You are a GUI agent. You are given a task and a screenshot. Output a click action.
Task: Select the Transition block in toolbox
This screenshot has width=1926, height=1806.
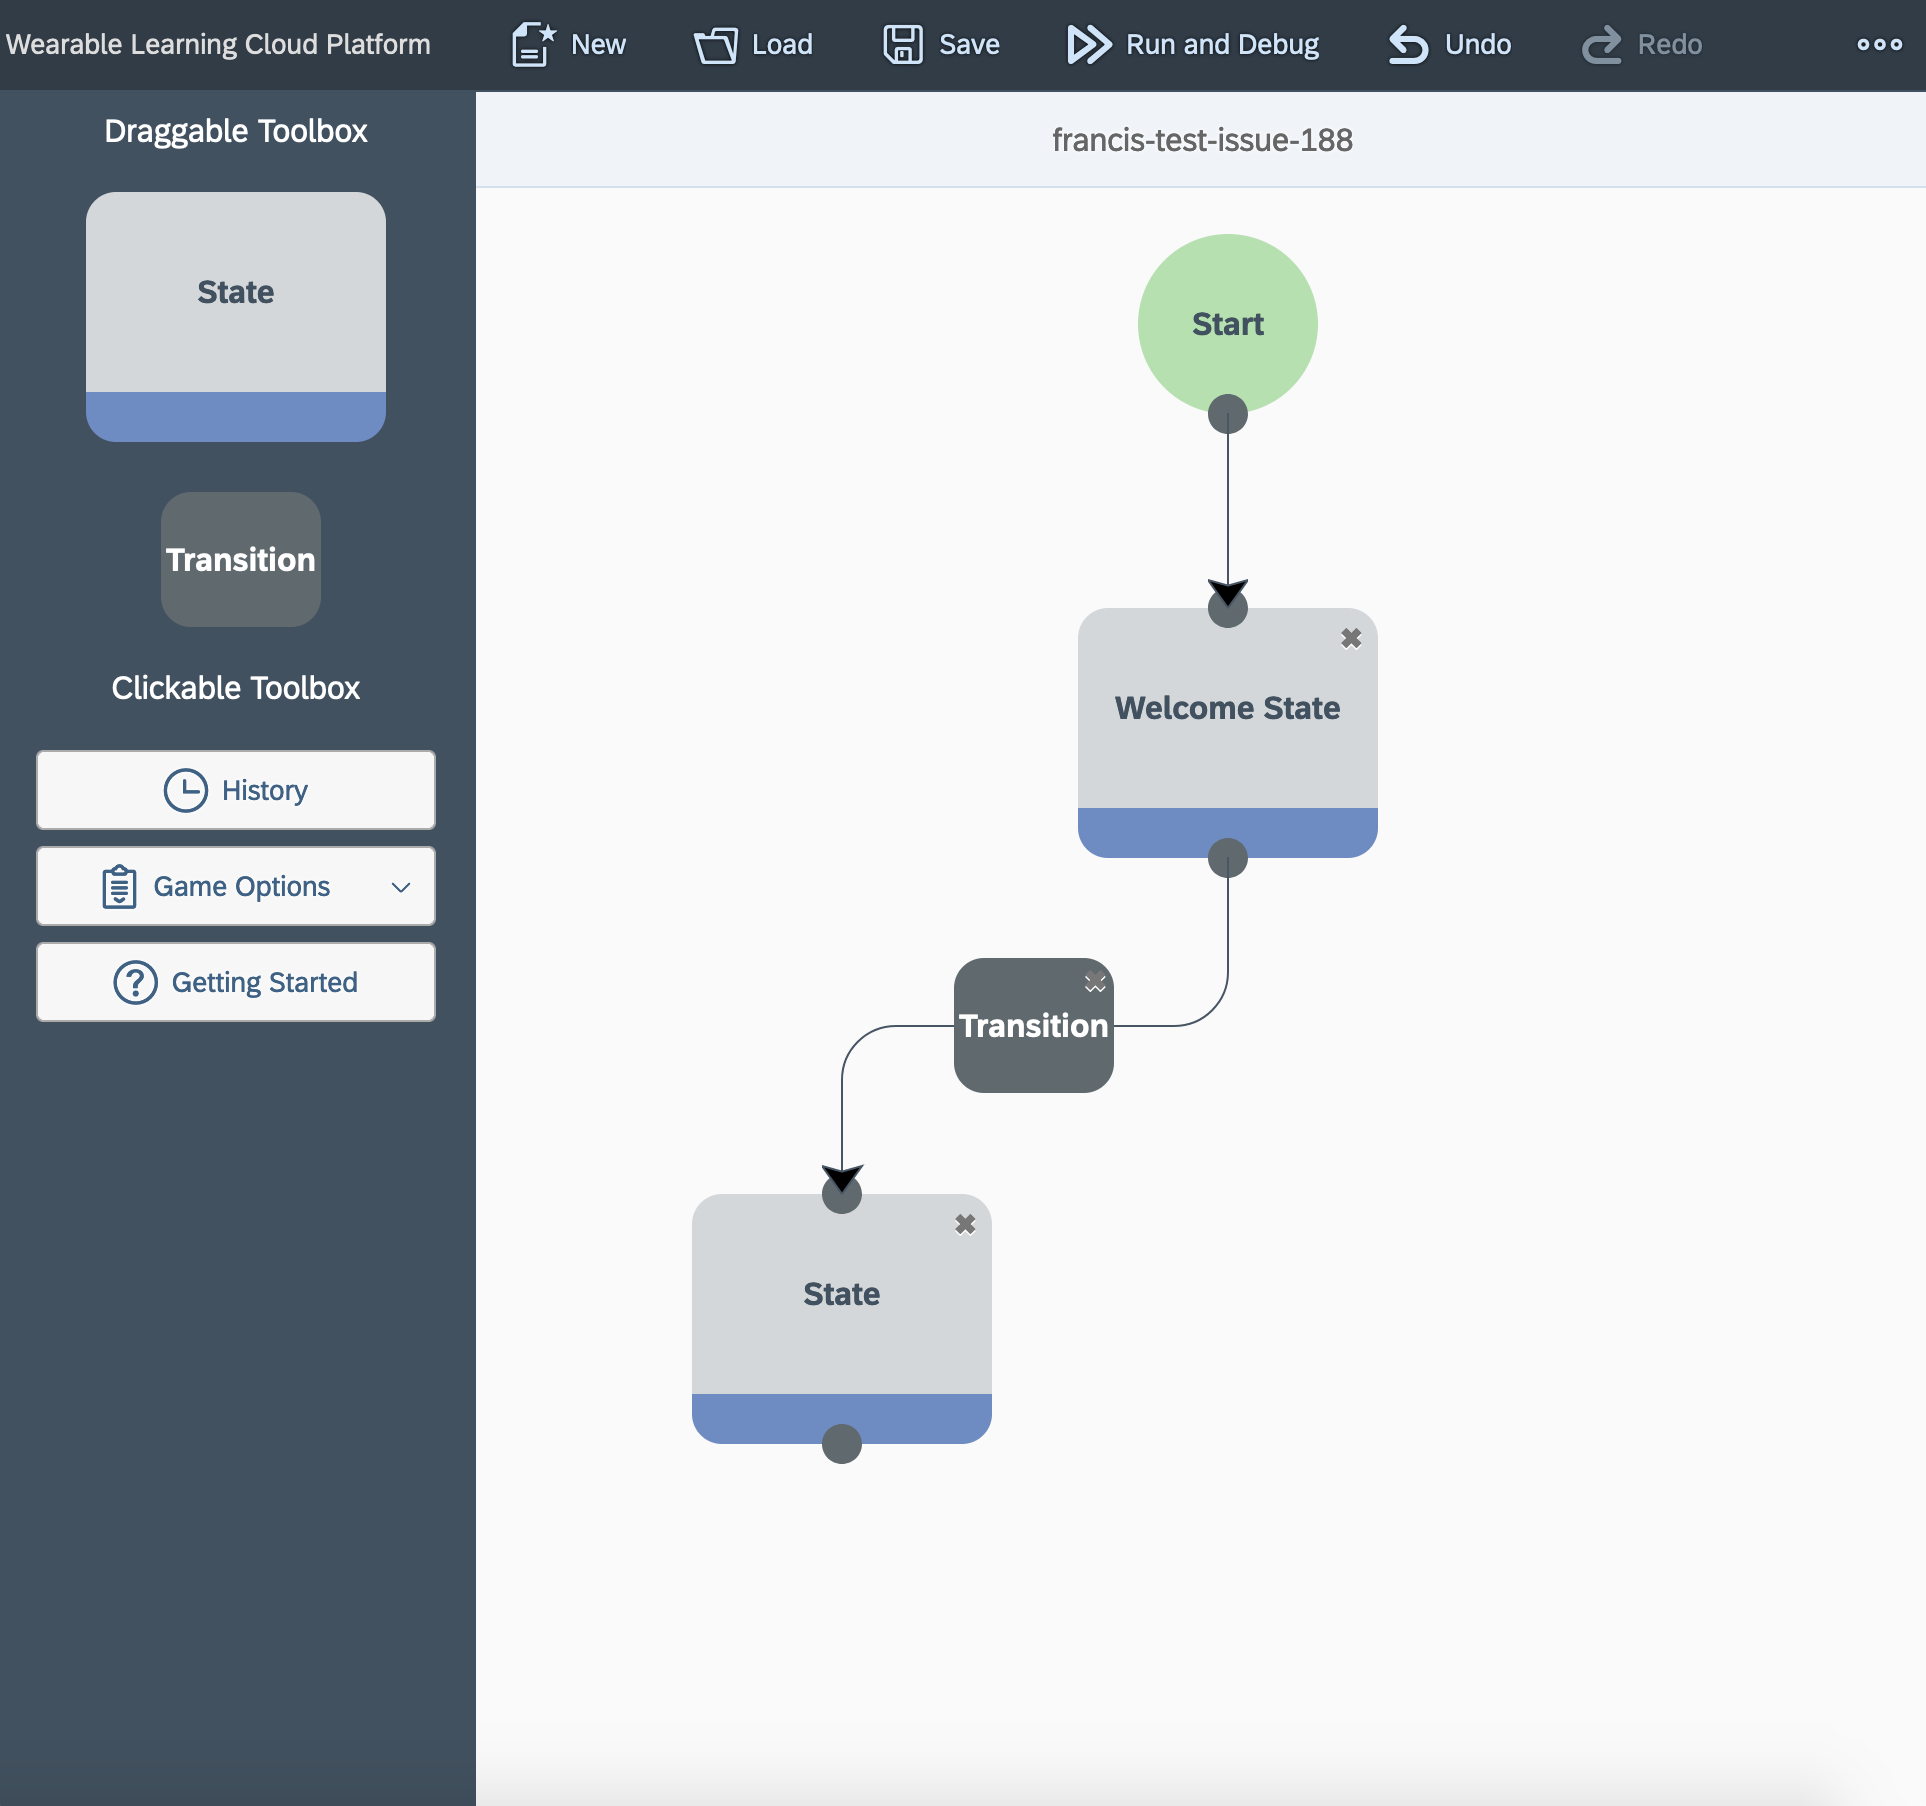[x=241, y=559]
